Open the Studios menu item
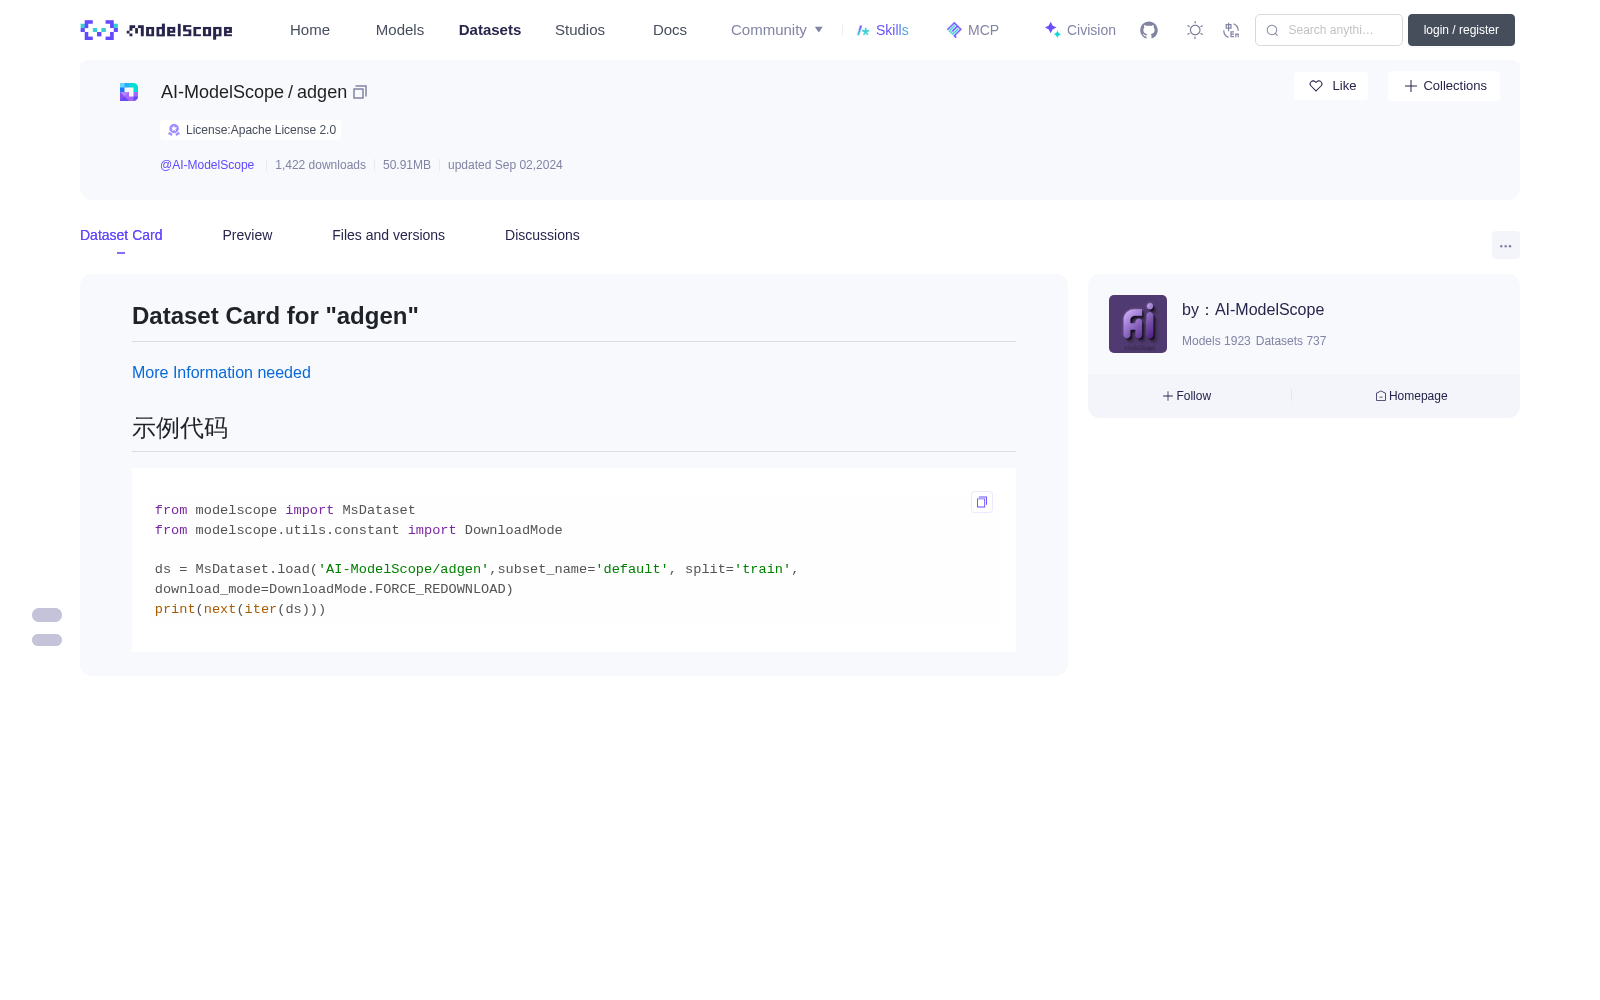The width and height of the screenshot is (1600, 1000). click(x=580, y=30)
